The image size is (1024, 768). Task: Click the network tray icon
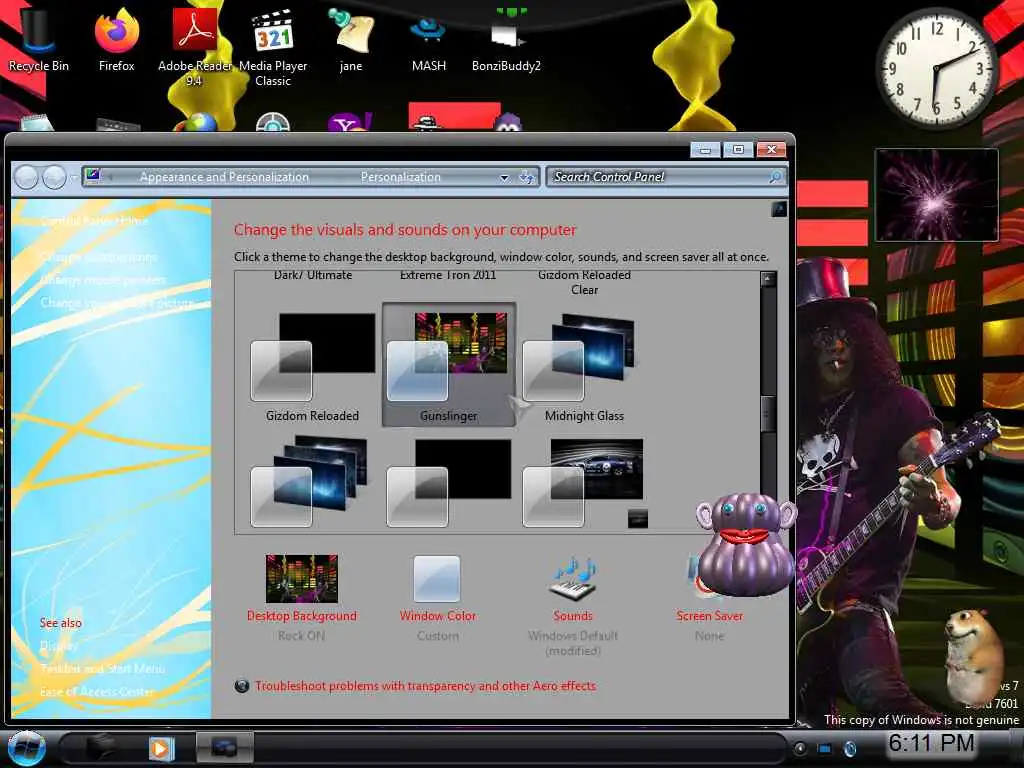point(825,748)
